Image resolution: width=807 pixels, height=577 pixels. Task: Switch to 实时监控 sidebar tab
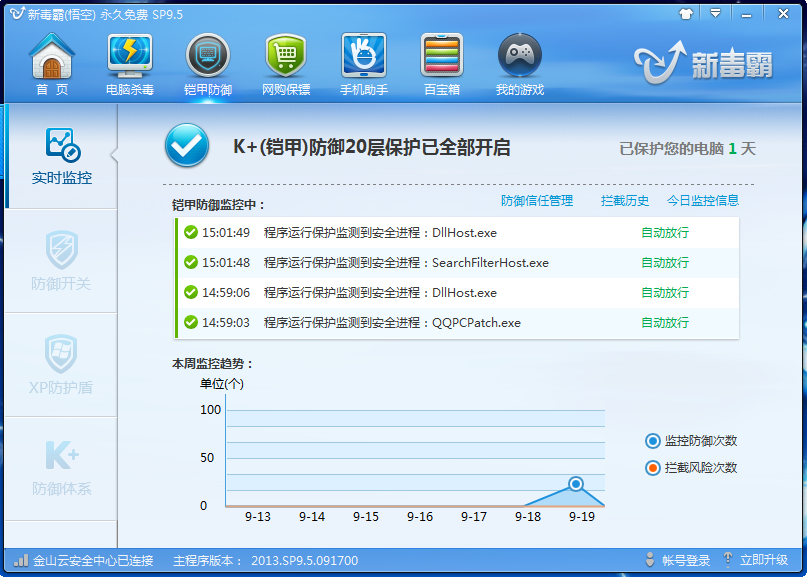click(x=62, y=156)
